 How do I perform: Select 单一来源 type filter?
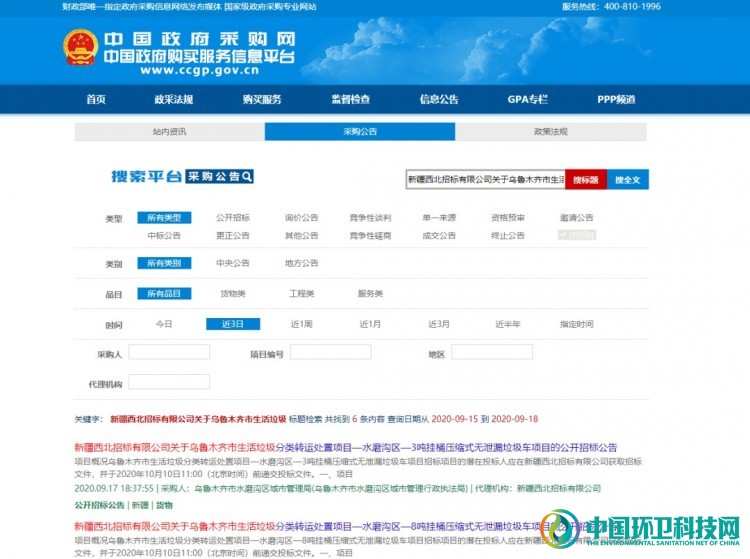pos(439,218)
